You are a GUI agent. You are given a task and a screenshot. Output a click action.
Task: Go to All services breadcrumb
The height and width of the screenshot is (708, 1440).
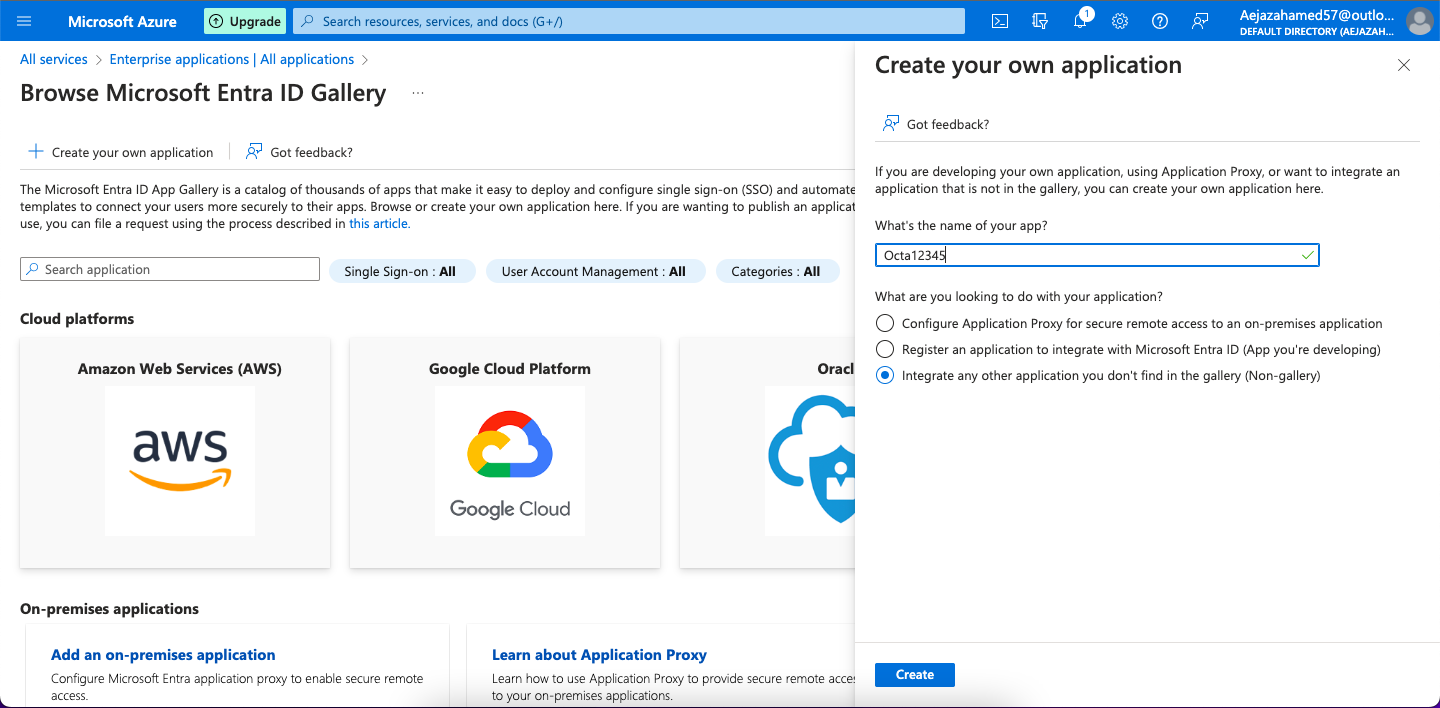[54, 59]
